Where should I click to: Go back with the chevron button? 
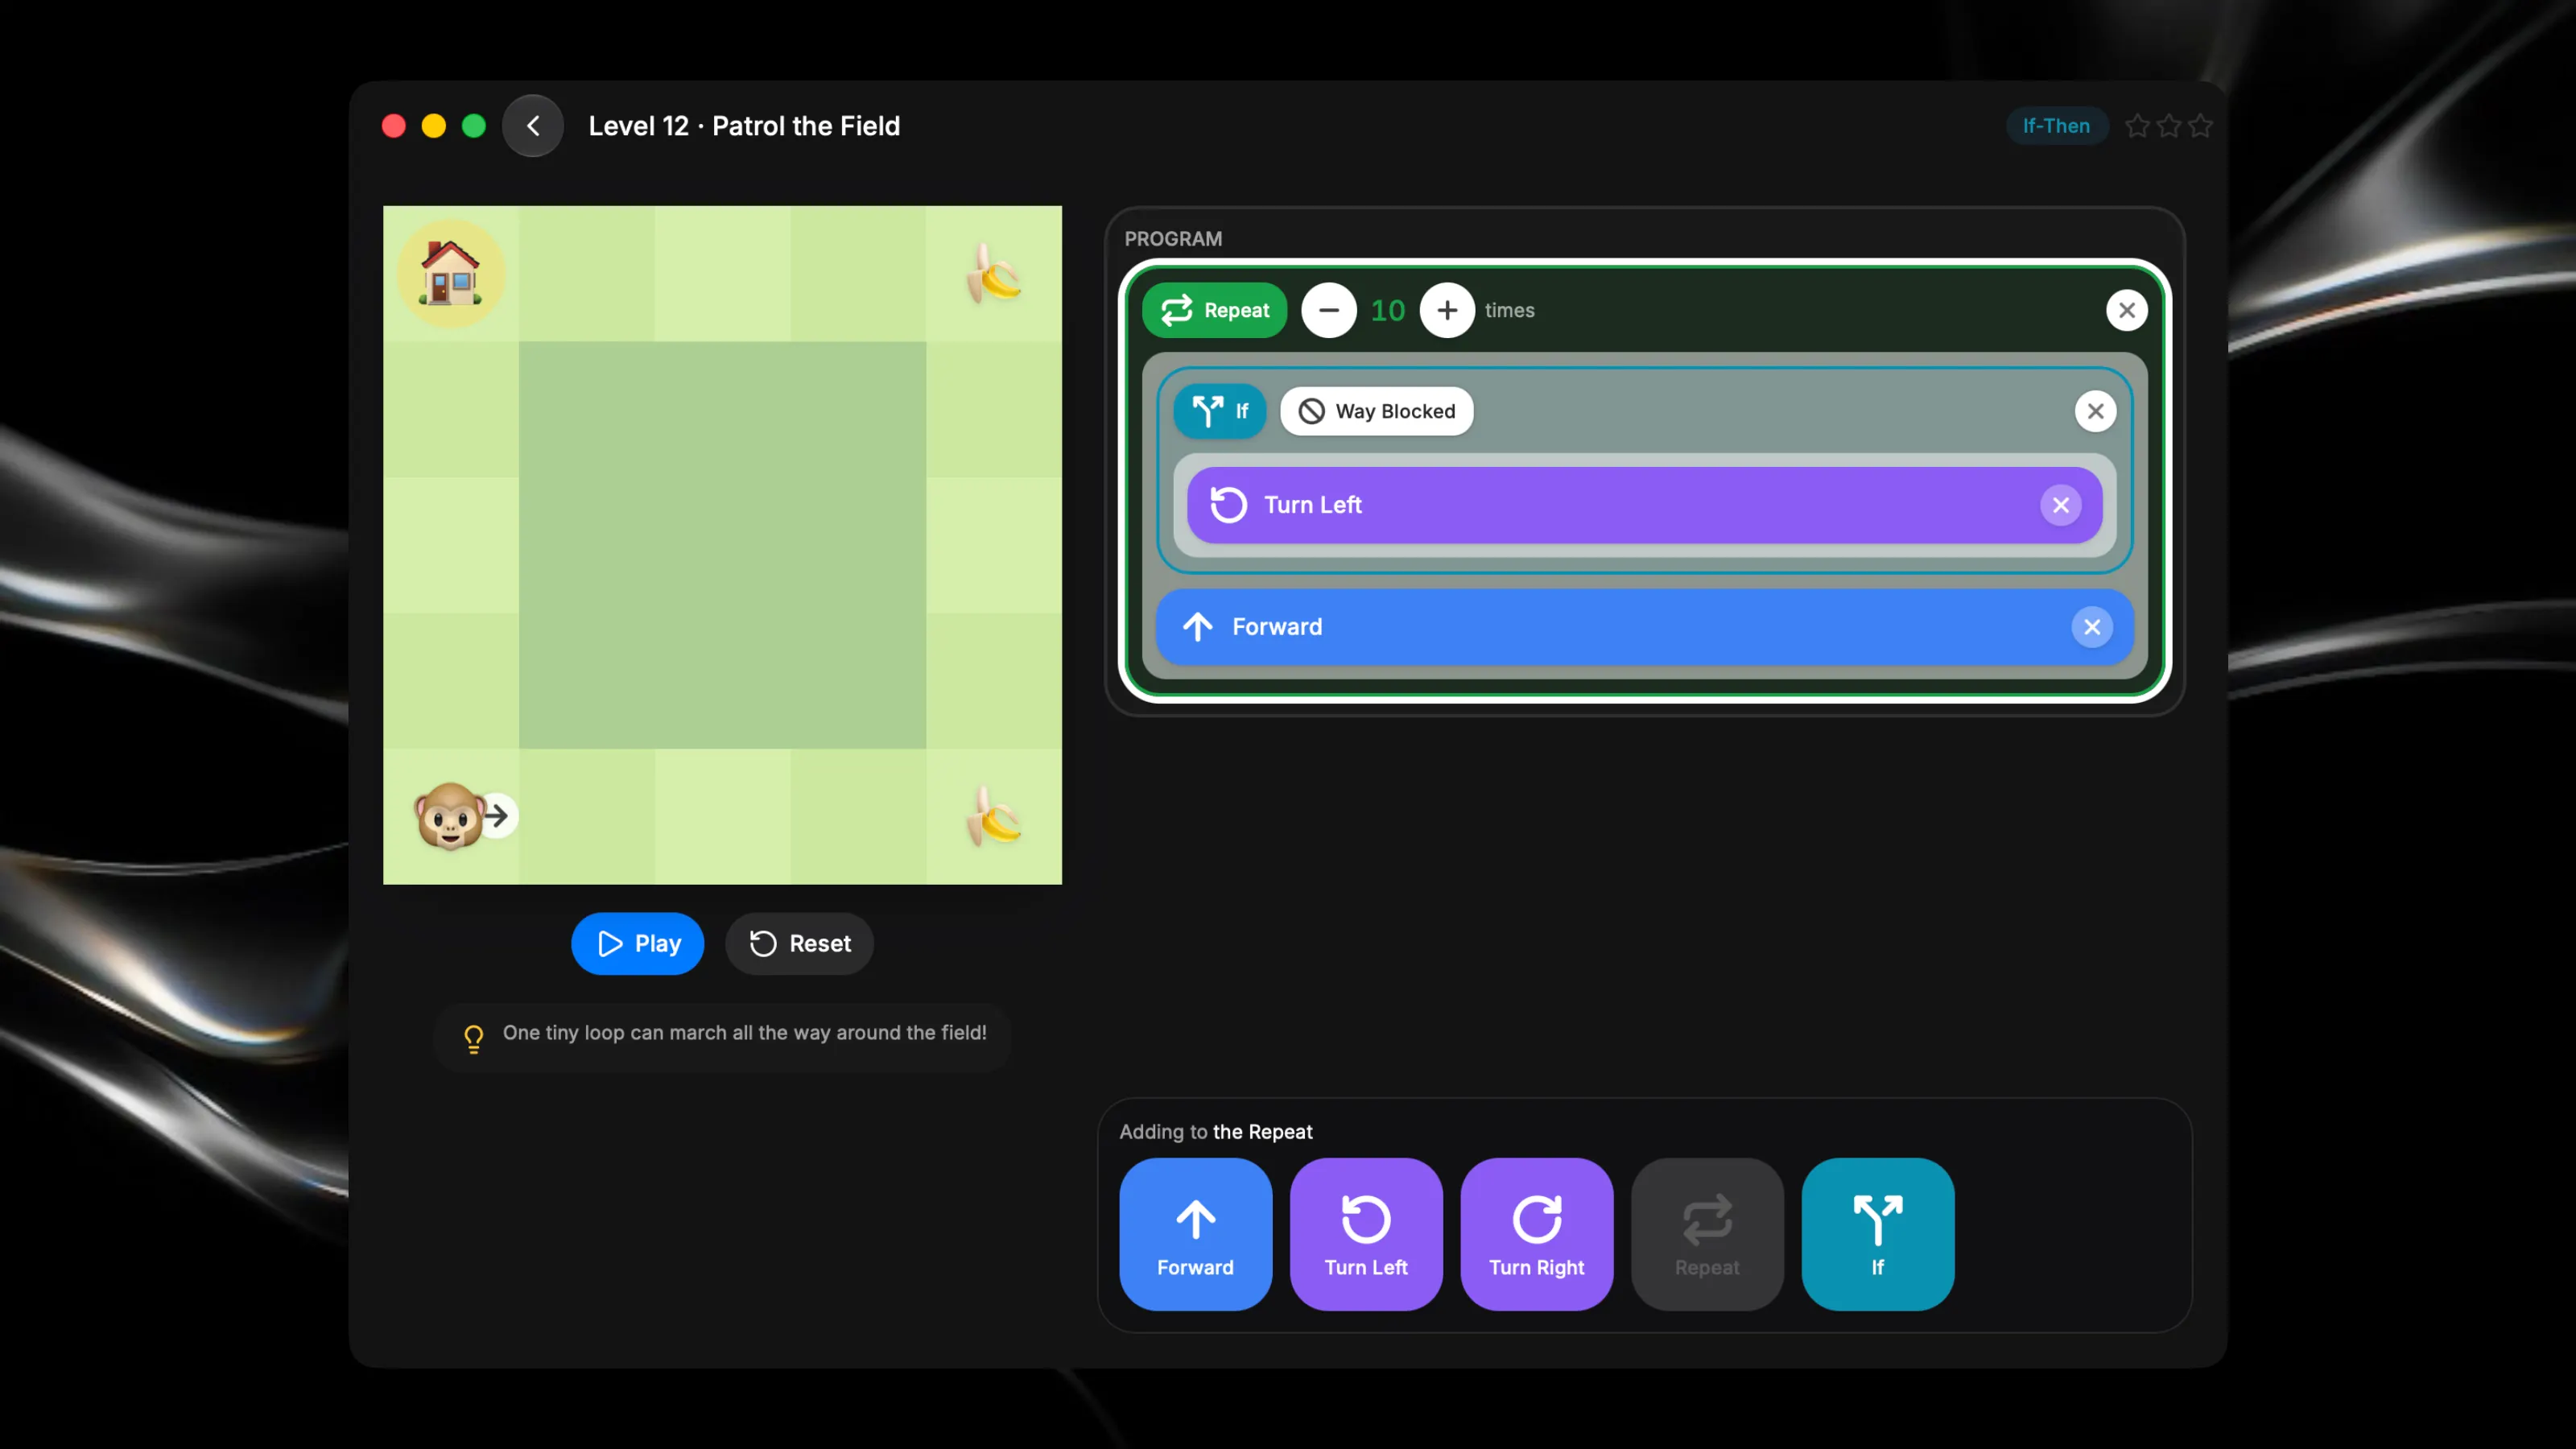click(533, 126)
